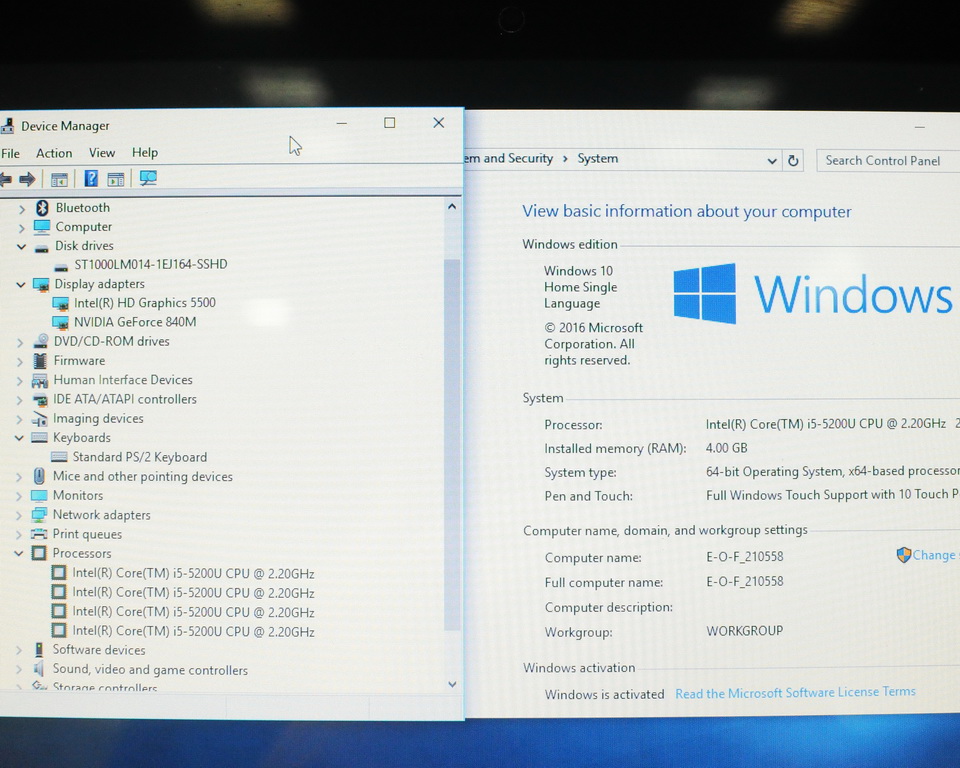Click the Keyboards category icon
960x768 pixels.
tap(39, 438)
